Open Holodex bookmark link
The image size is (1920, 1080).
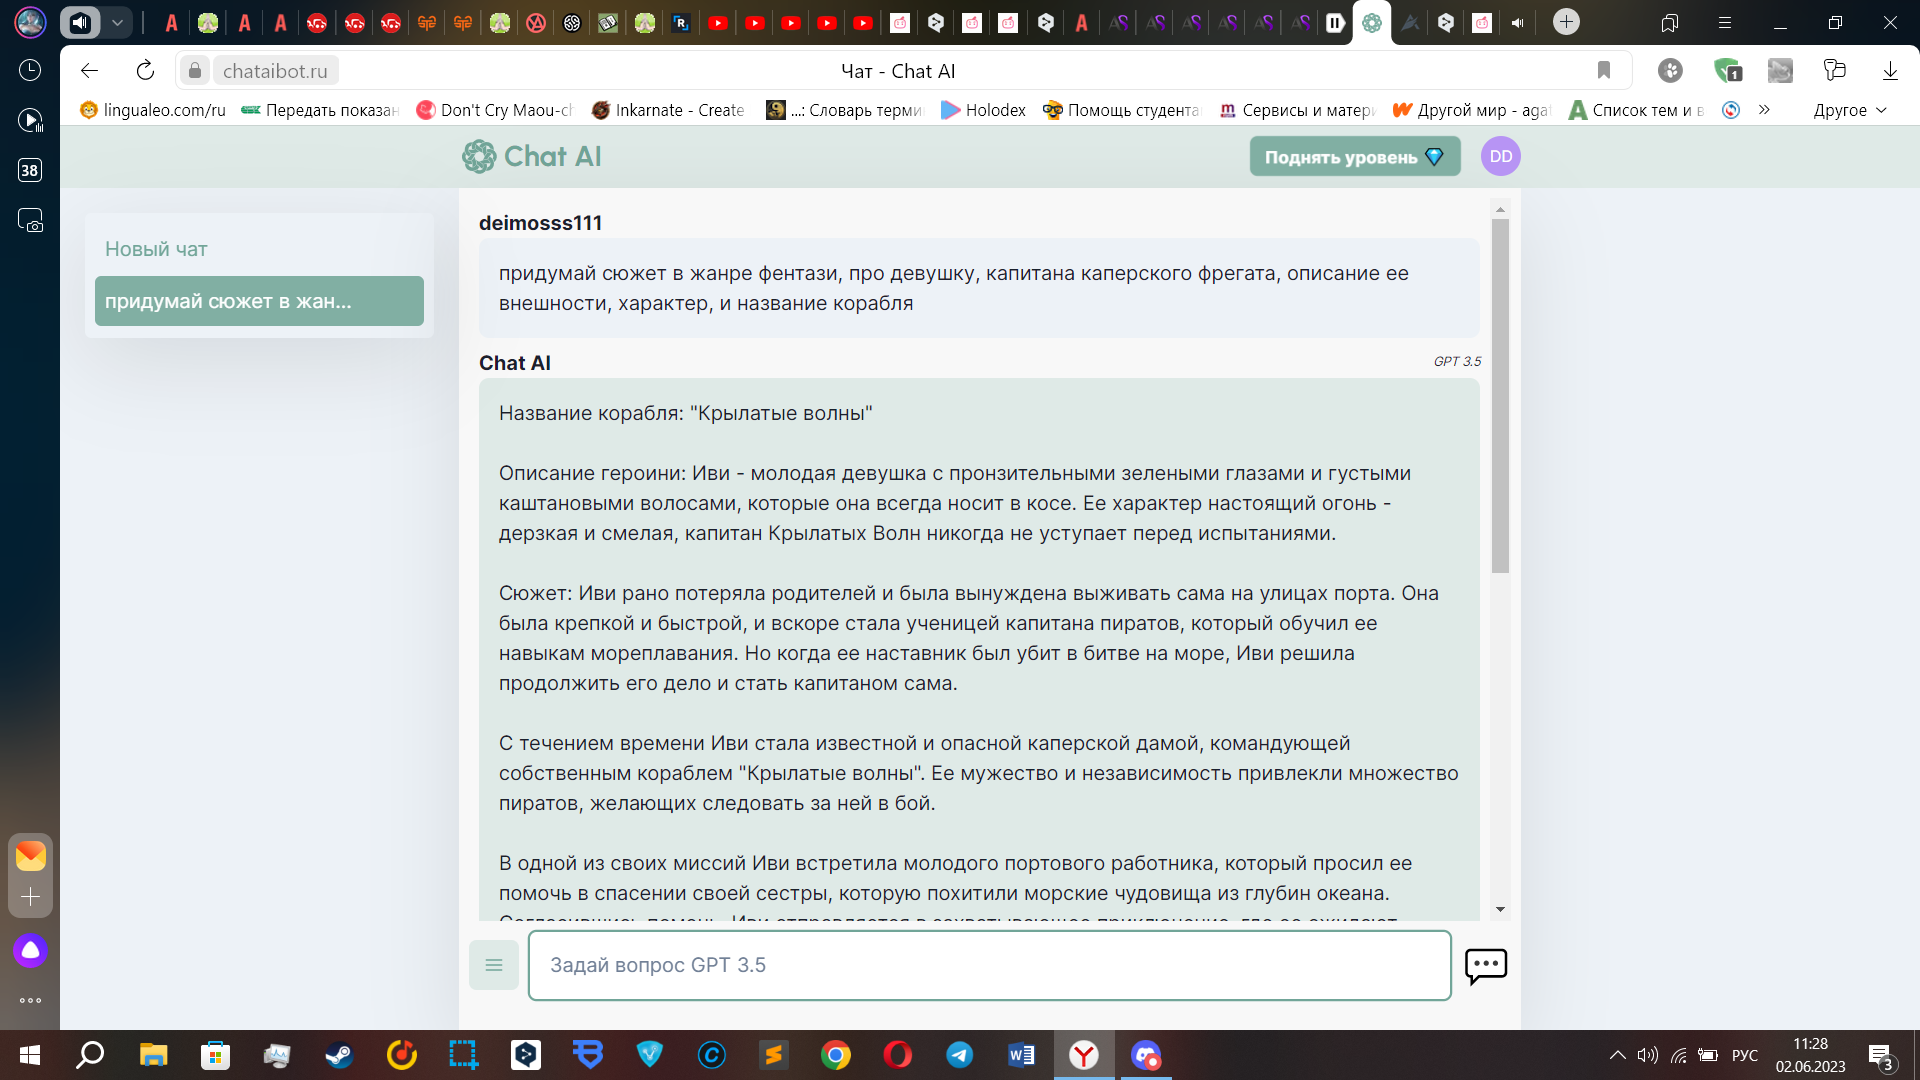tap(984, 110)
